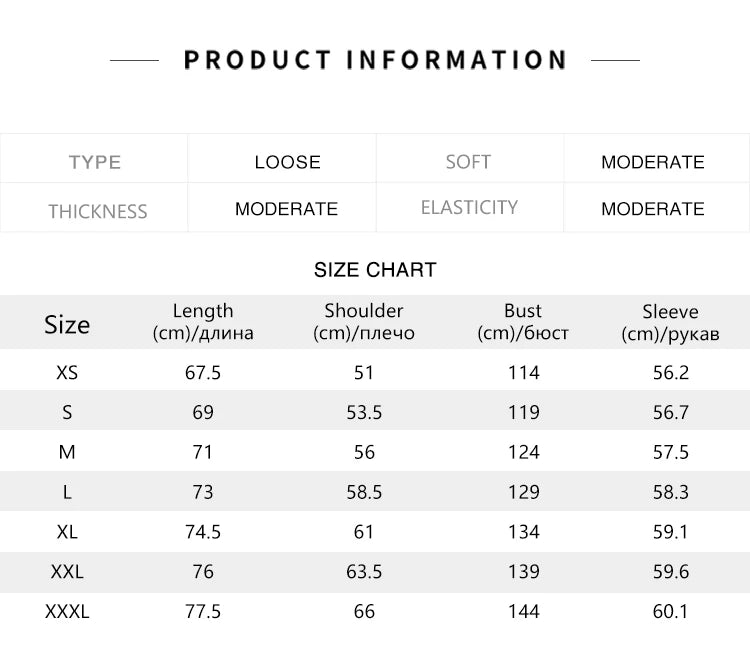
Task: Select the Size column header
Action: click(67, 324)
